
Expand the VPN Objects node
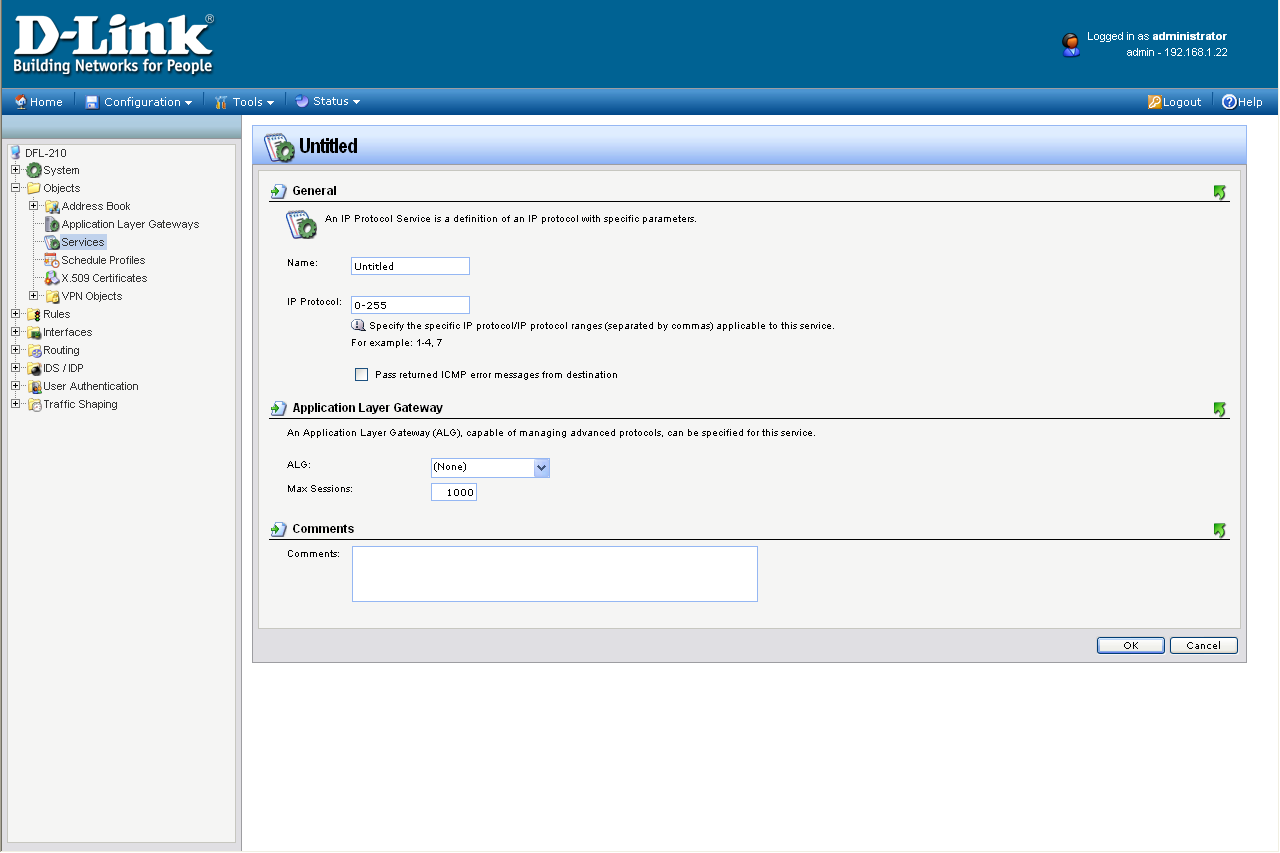coord(34,296)
